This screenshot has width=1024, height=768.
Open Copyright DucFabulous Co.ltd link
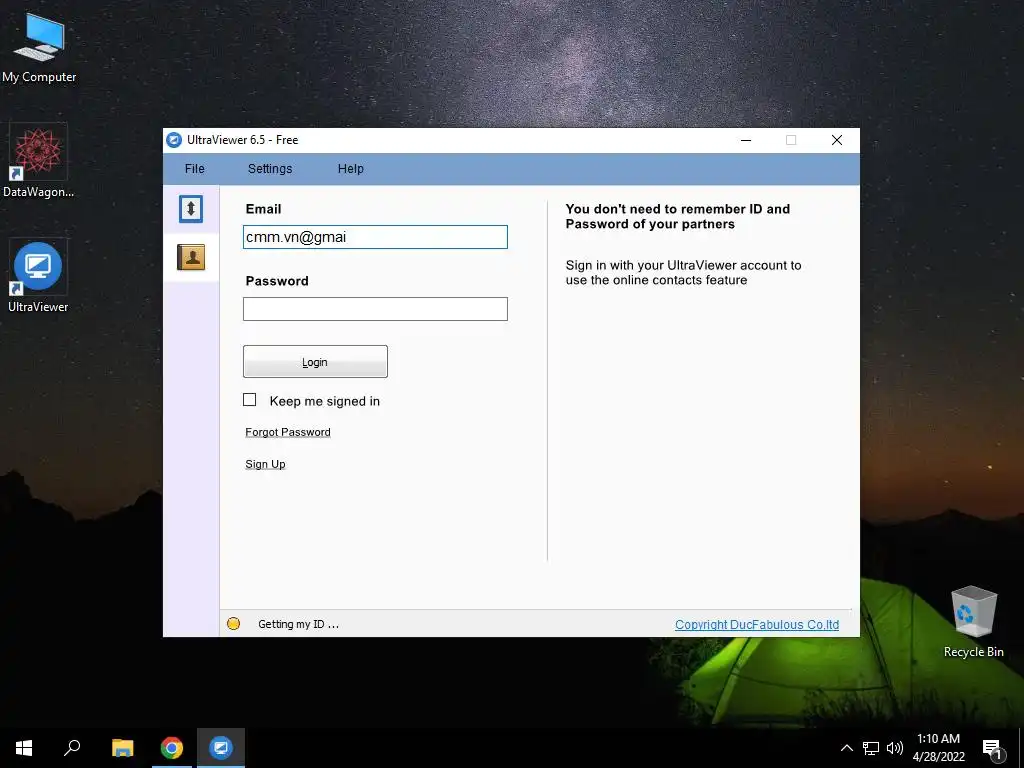click(757, 624)
